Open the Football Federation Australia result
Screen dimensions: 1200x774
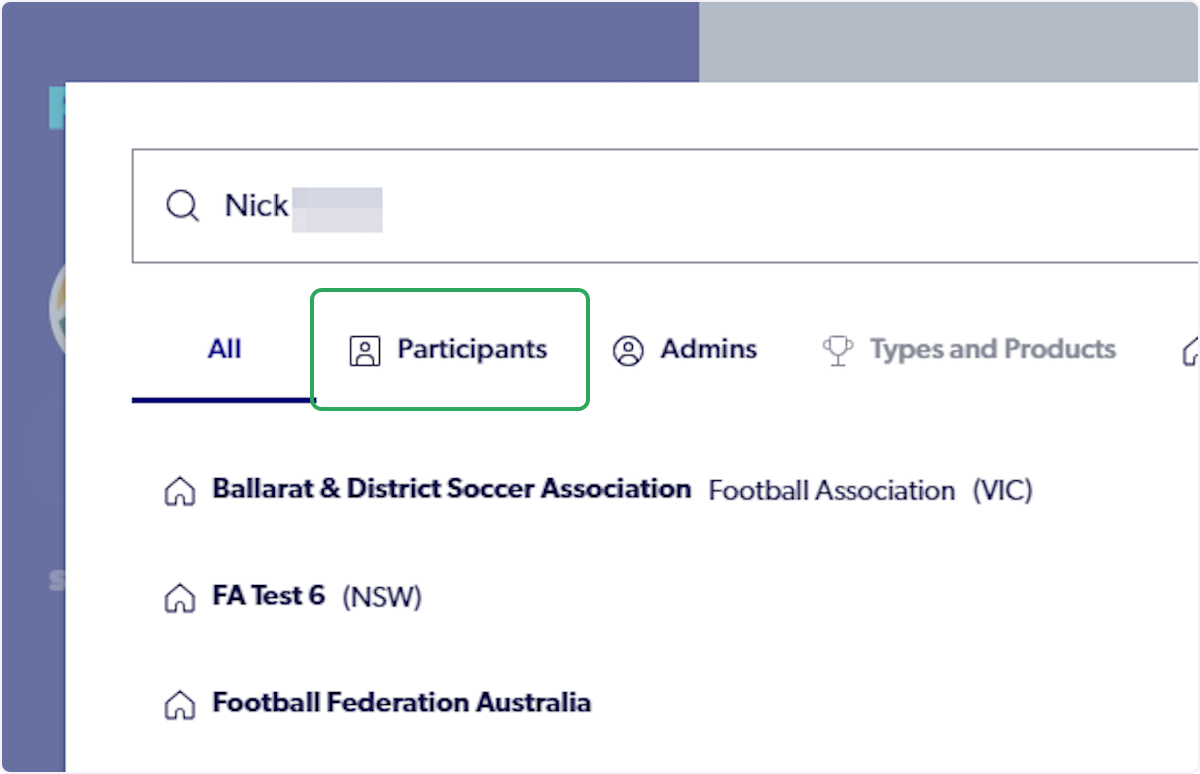pos(401,702)
